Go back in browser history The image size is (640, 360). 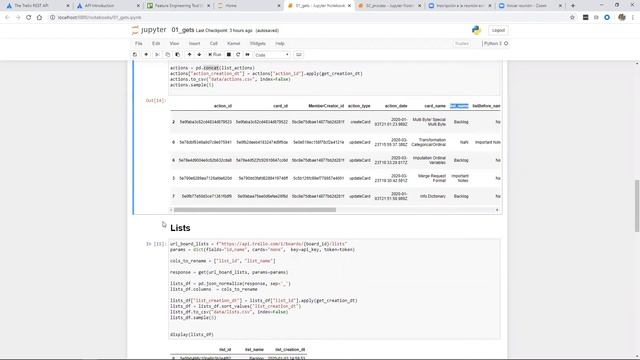tap(7, 18)
